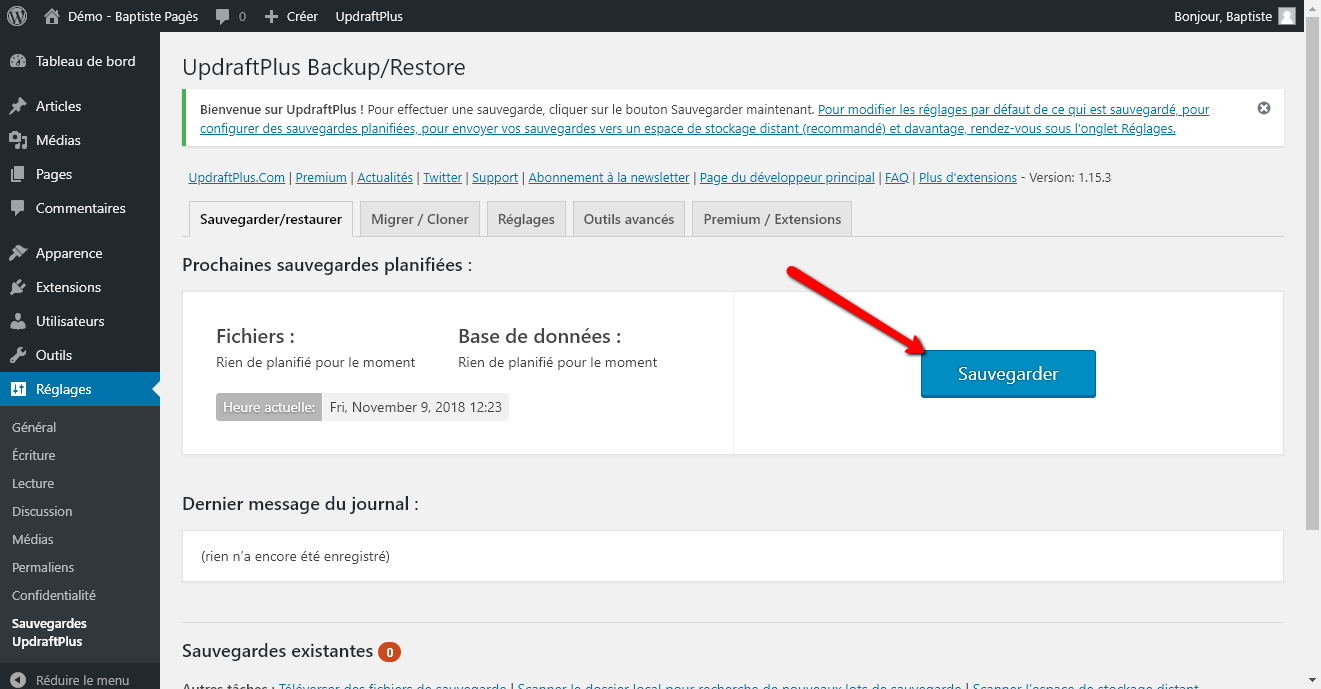This screenshot has height=689, width=1321.
Task: Open the Plus d'extensions link
Action: coord(968,177)
